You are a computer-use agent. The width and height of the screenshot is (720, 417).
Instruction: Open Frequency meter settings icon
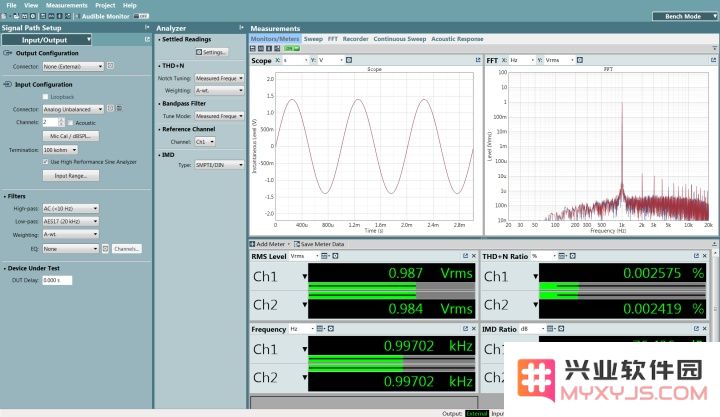click(x=331, y=329)
